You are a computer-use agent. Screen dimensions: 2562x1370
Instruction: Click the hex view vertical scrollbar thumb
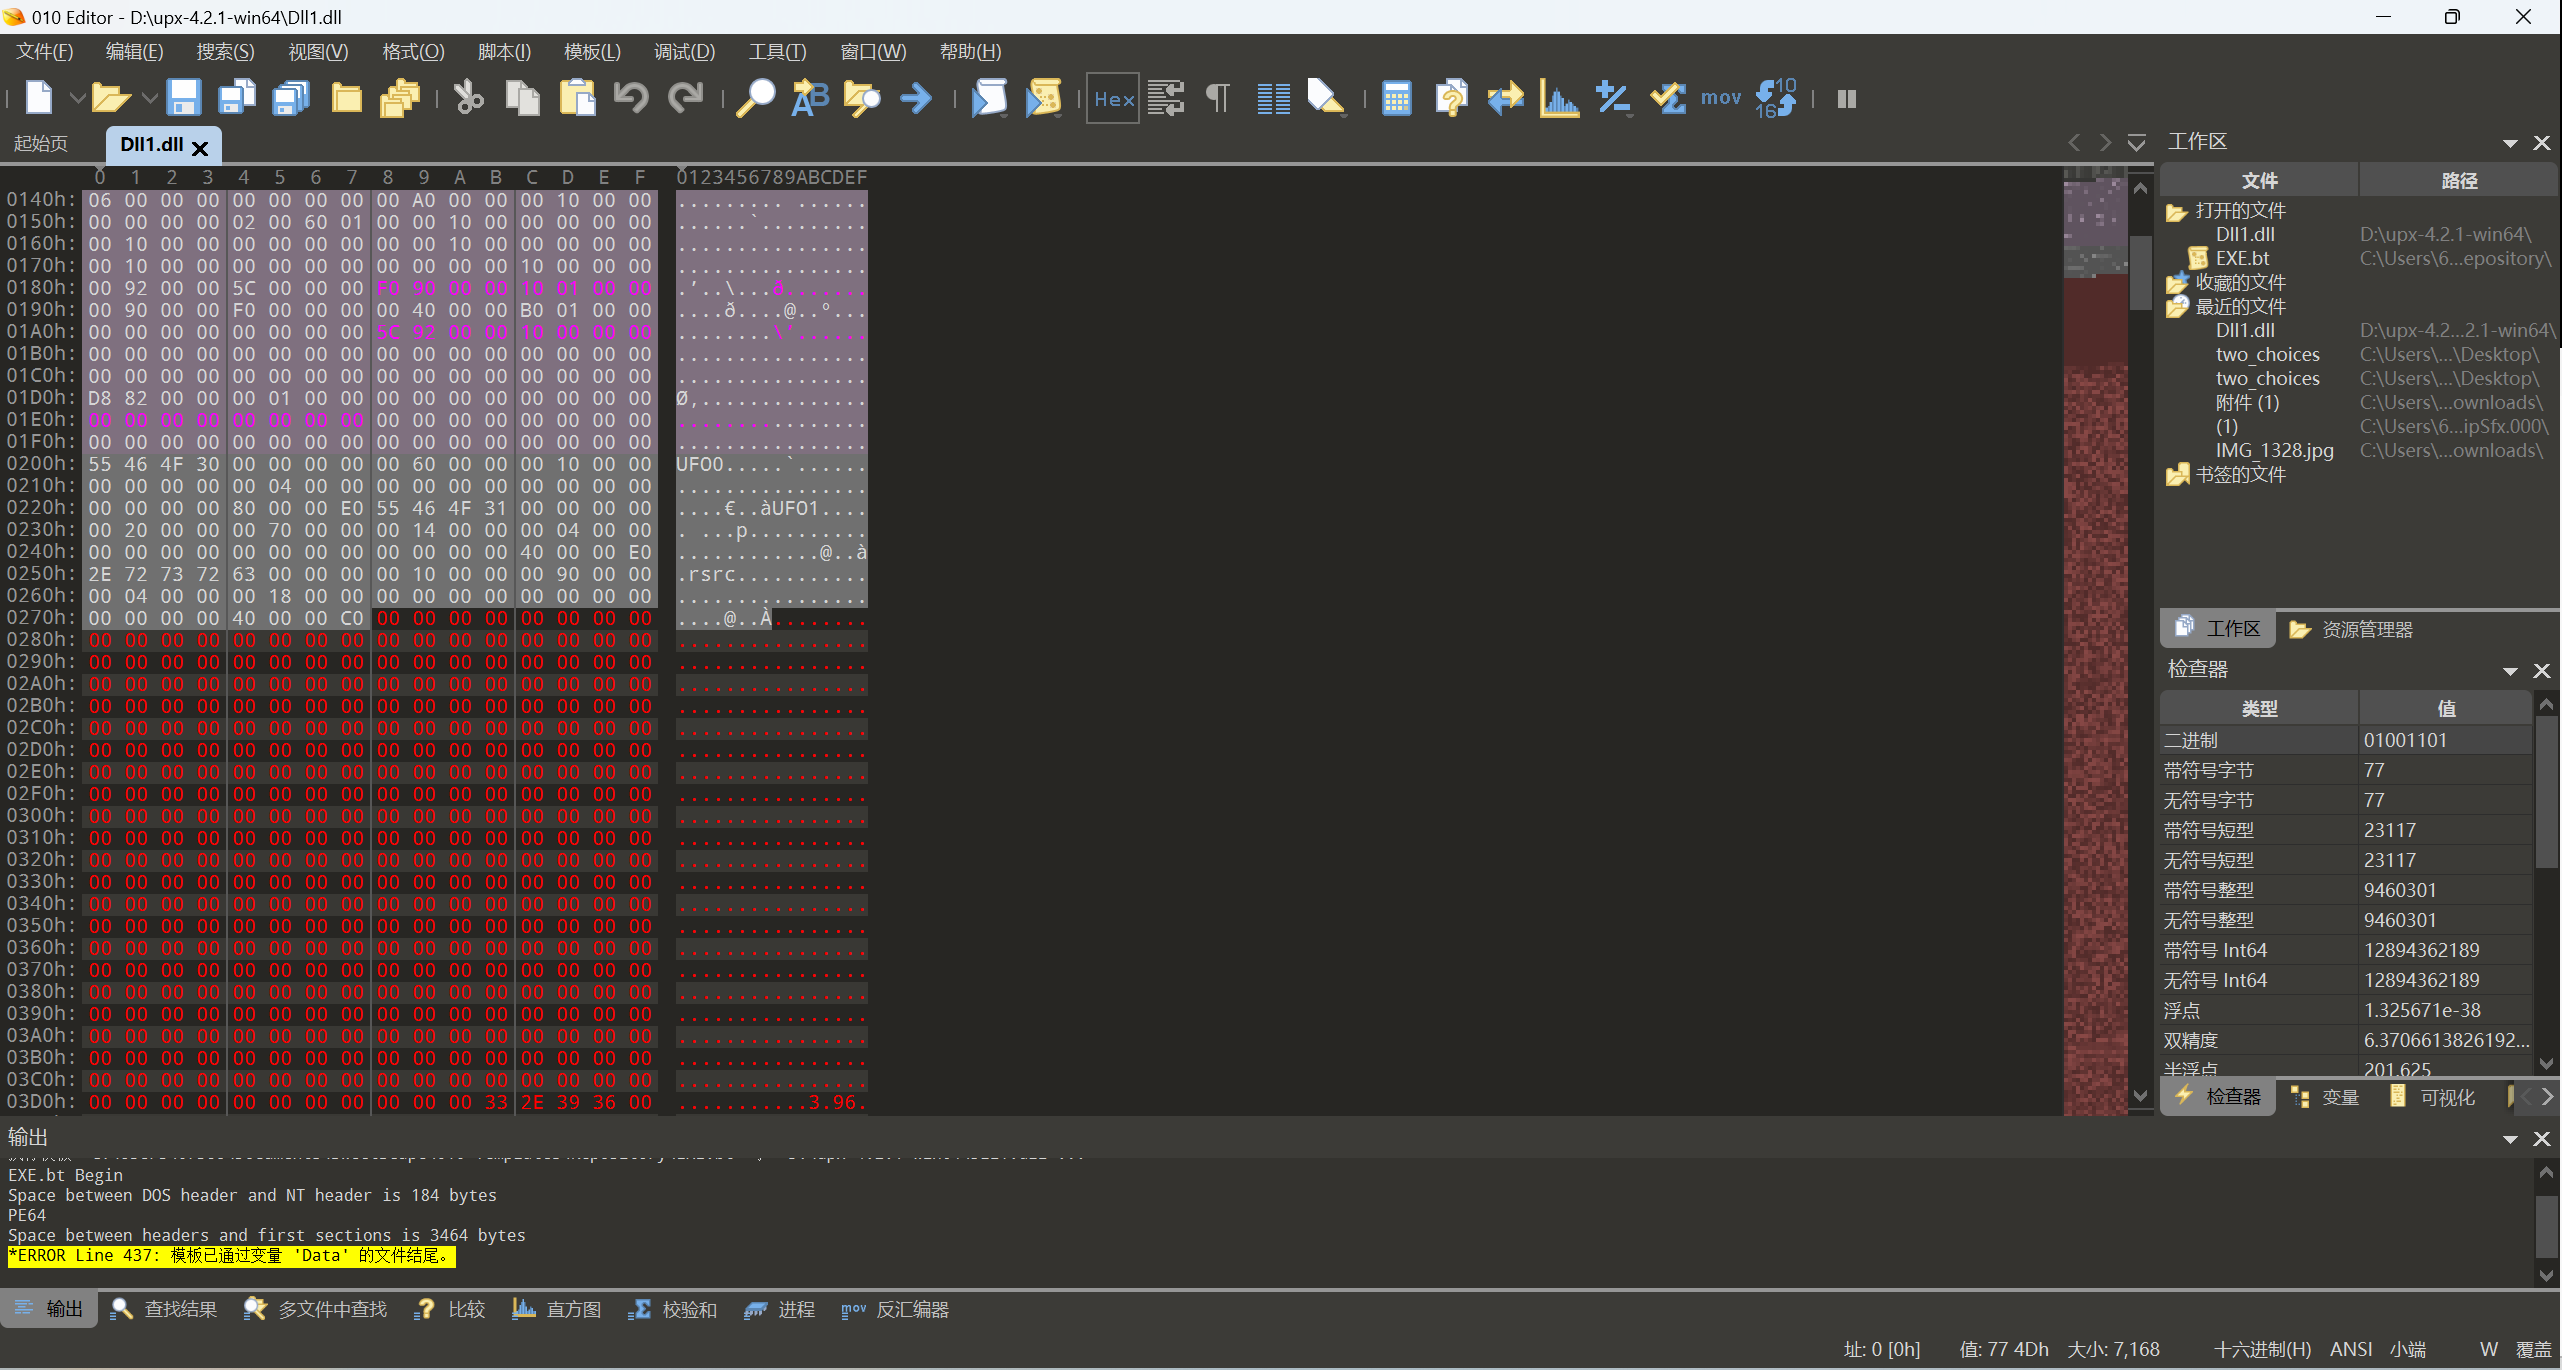[x=2140, y=272]
